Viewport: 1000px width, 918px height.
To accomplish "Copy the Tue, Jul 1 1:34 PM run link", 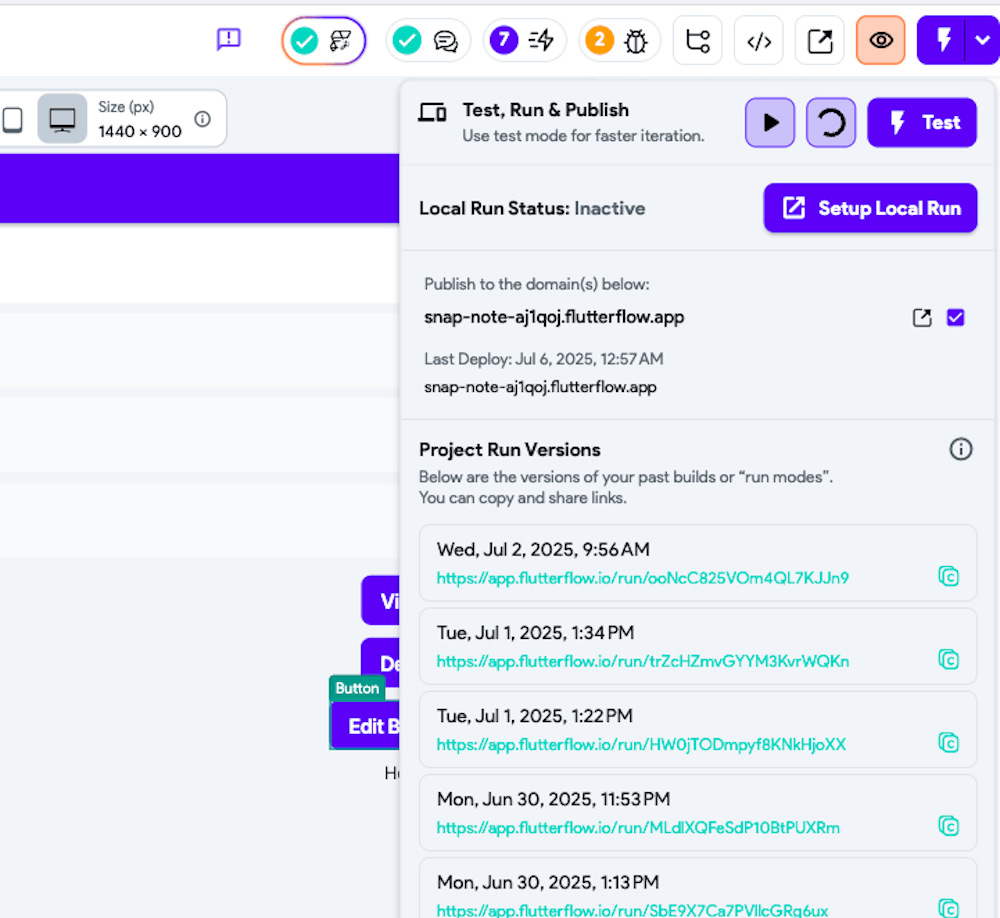I will pos(948,659).
